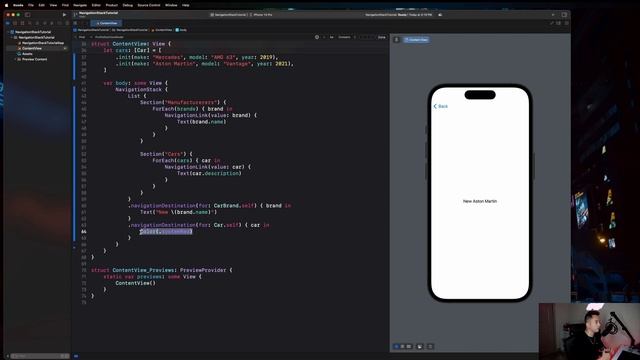This screenshot has width=640, height=360.
Task: Open the File menu
Action: 31,5
